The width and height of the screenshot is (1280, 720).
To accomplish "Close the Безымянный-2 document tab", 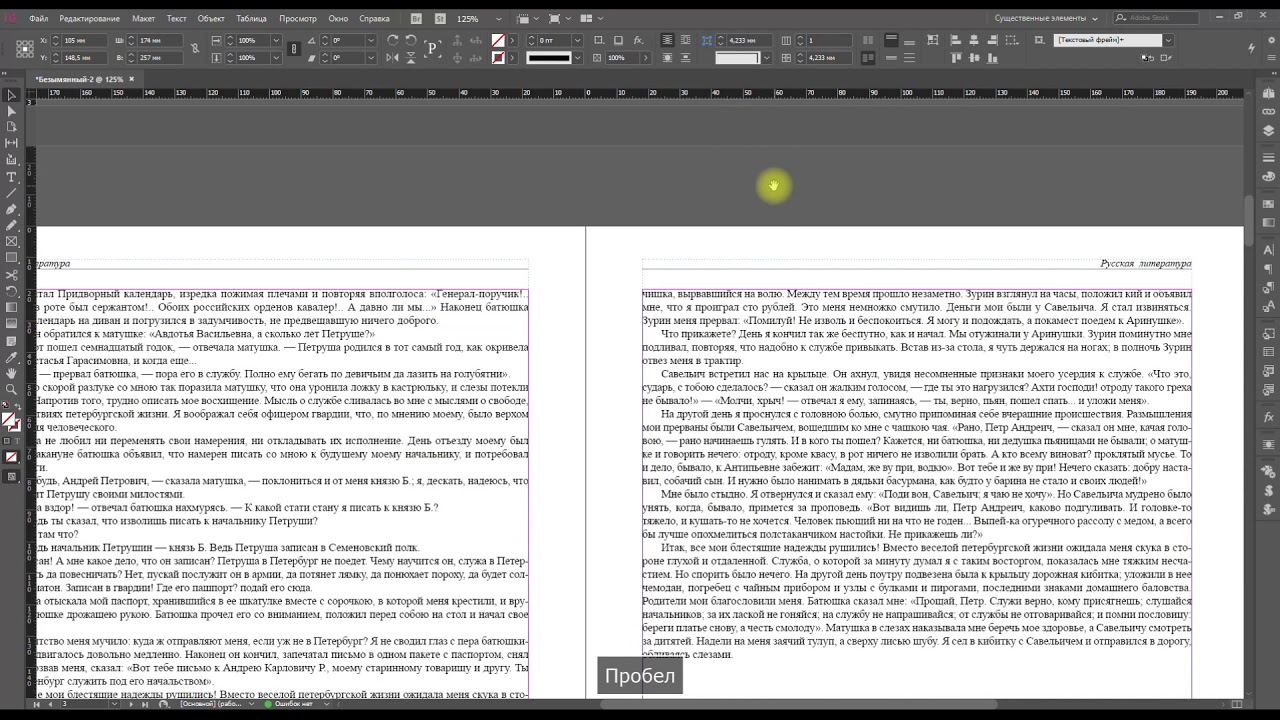I will tap(130, 79).
